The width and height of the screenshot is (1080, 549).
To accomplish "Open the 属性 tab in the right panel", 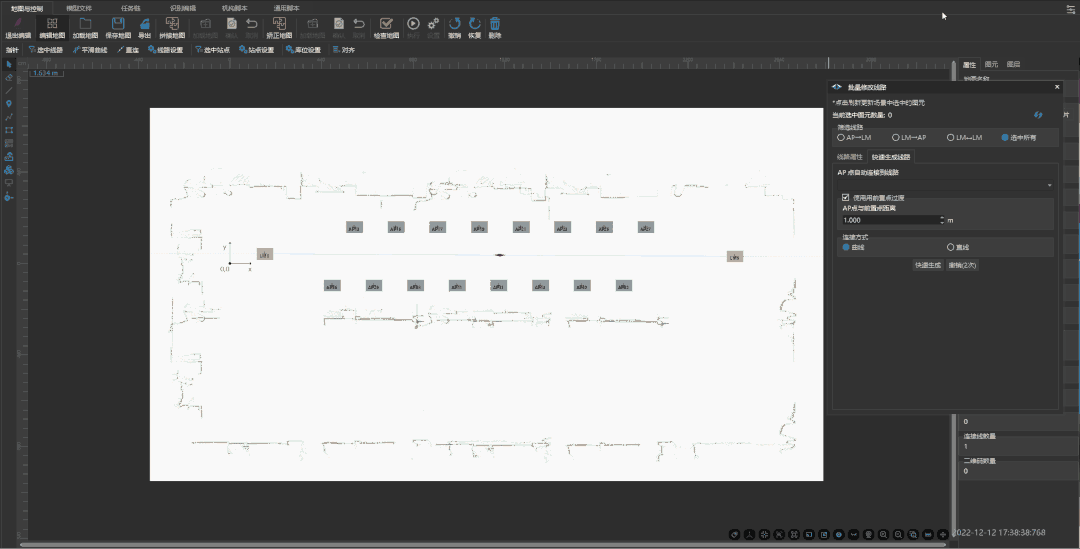I will (970, 65).
